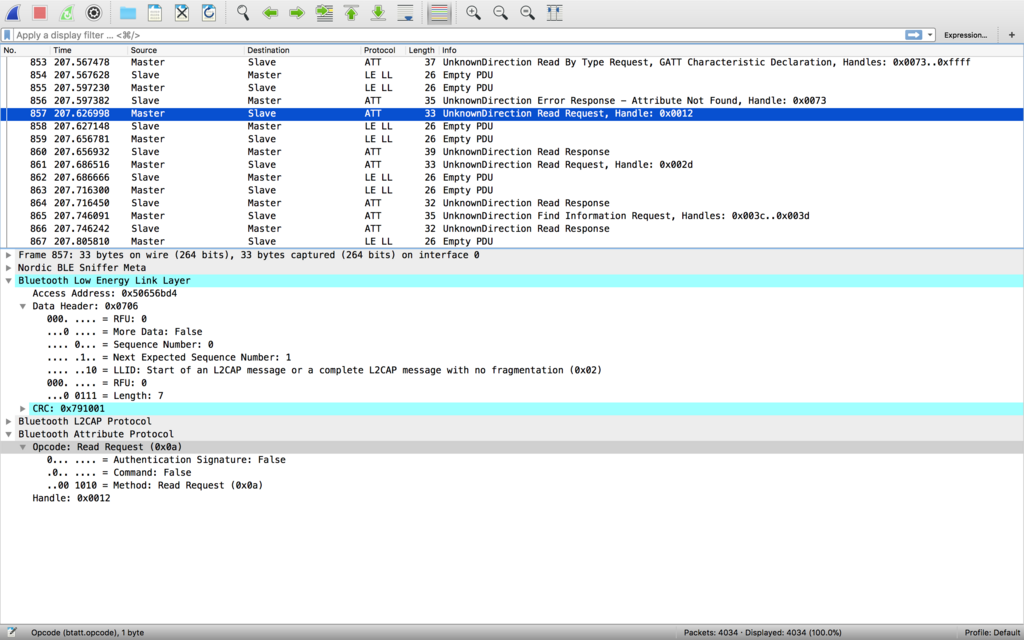Select packet 853 Read By Type Request
The image size is (1024, 640).
(x=512, y=62)
